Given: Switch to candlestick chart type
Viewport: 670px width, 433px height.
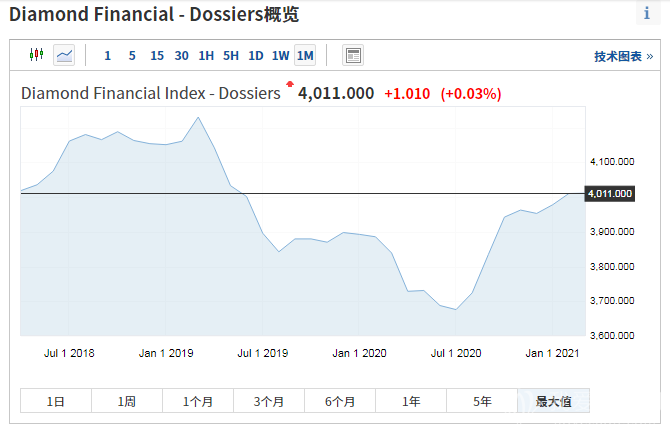Looking at the screenshot, I should [x=37, y=55].
